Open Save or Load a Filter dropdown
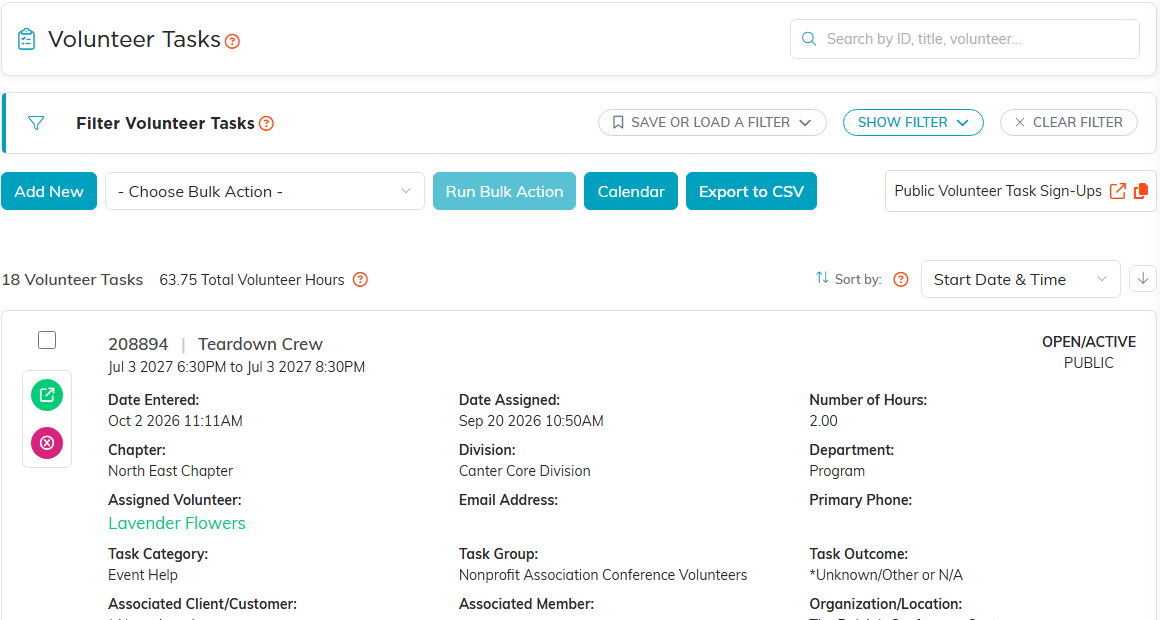This screenshot has height=620, width=1160. tap(712, 123)
